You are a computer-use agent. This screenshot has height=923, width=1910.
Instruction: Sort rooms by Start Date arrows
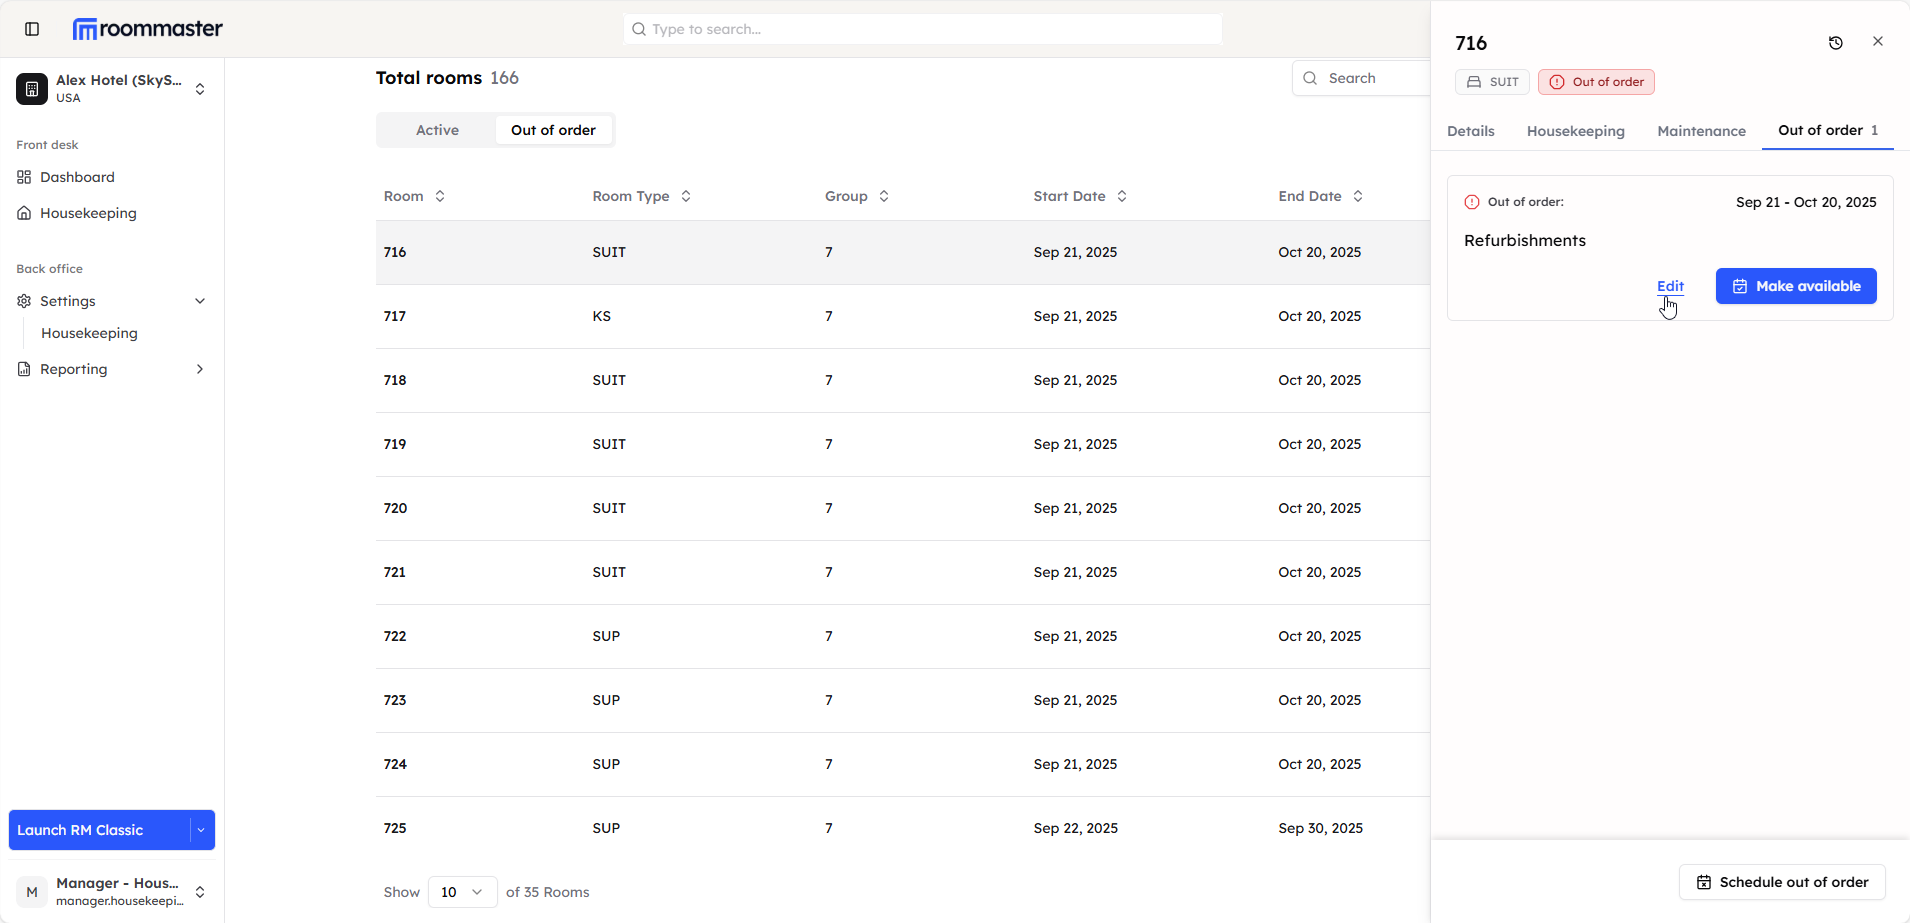click(1122, 196)
